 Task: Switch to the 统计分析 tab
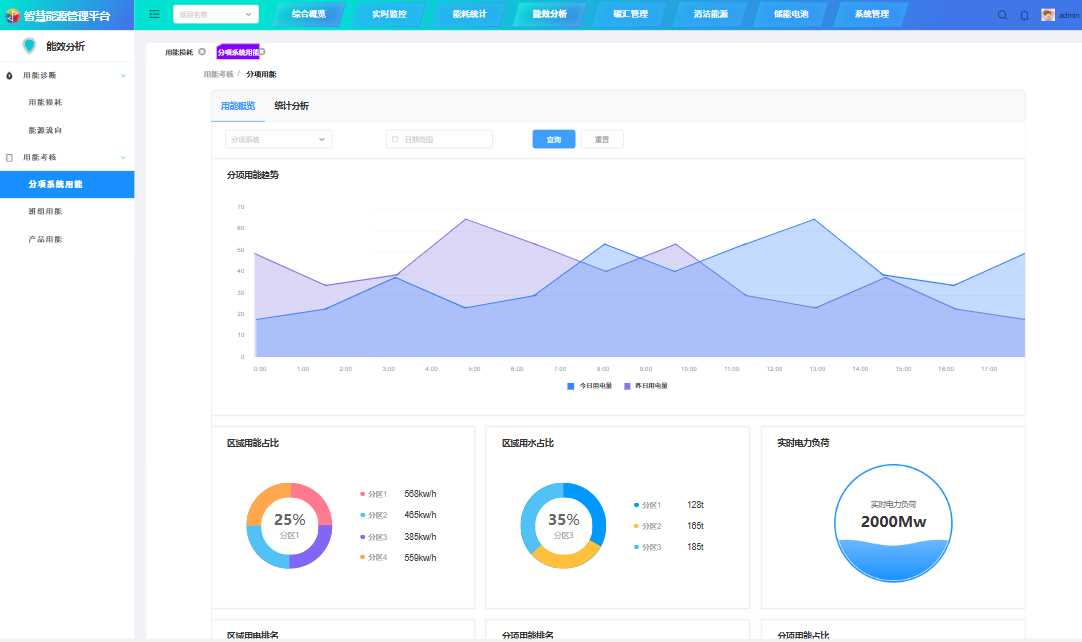[x=291, y=106]
